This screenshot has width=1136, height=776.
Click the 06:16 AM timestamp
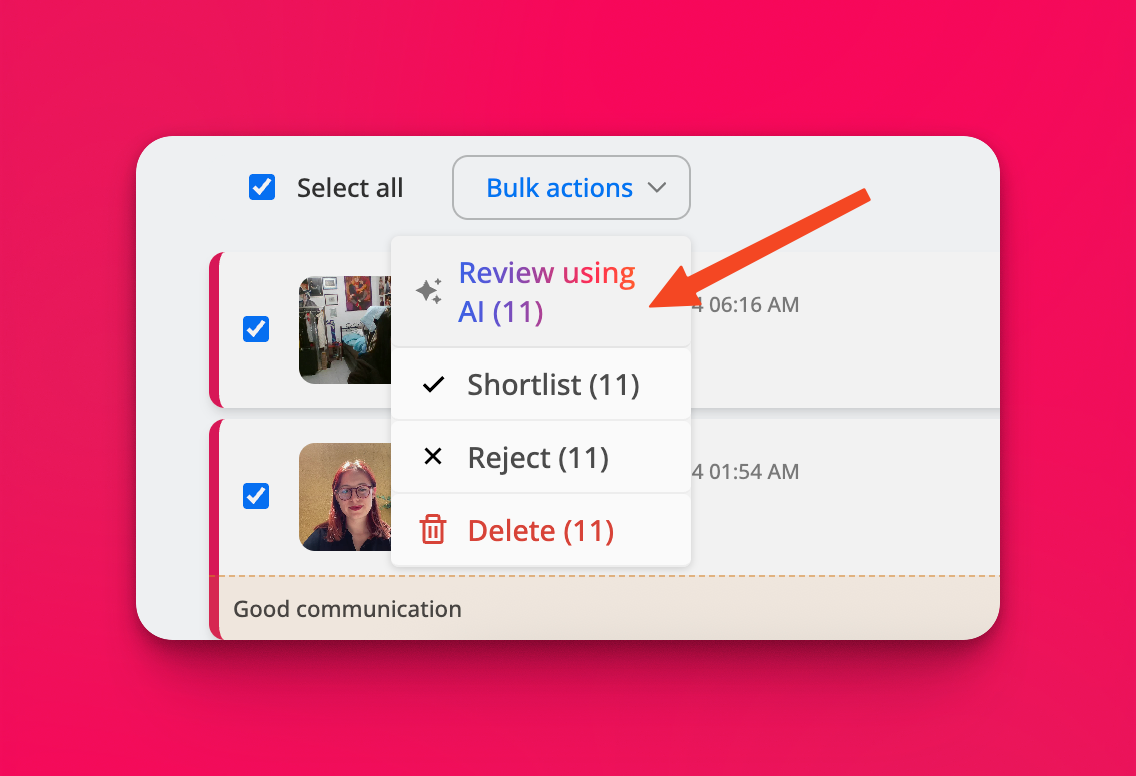coord(746,305)
